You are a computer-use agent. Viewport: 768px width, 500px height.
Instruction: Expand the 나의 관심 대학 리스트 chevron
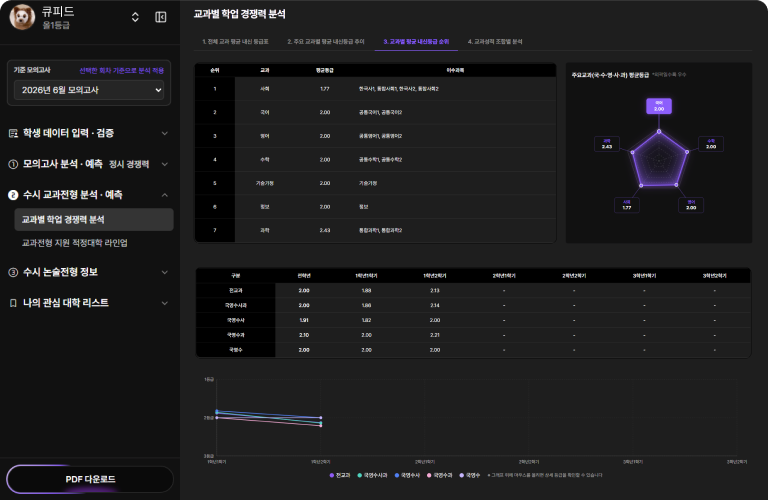tap(165, 303)
